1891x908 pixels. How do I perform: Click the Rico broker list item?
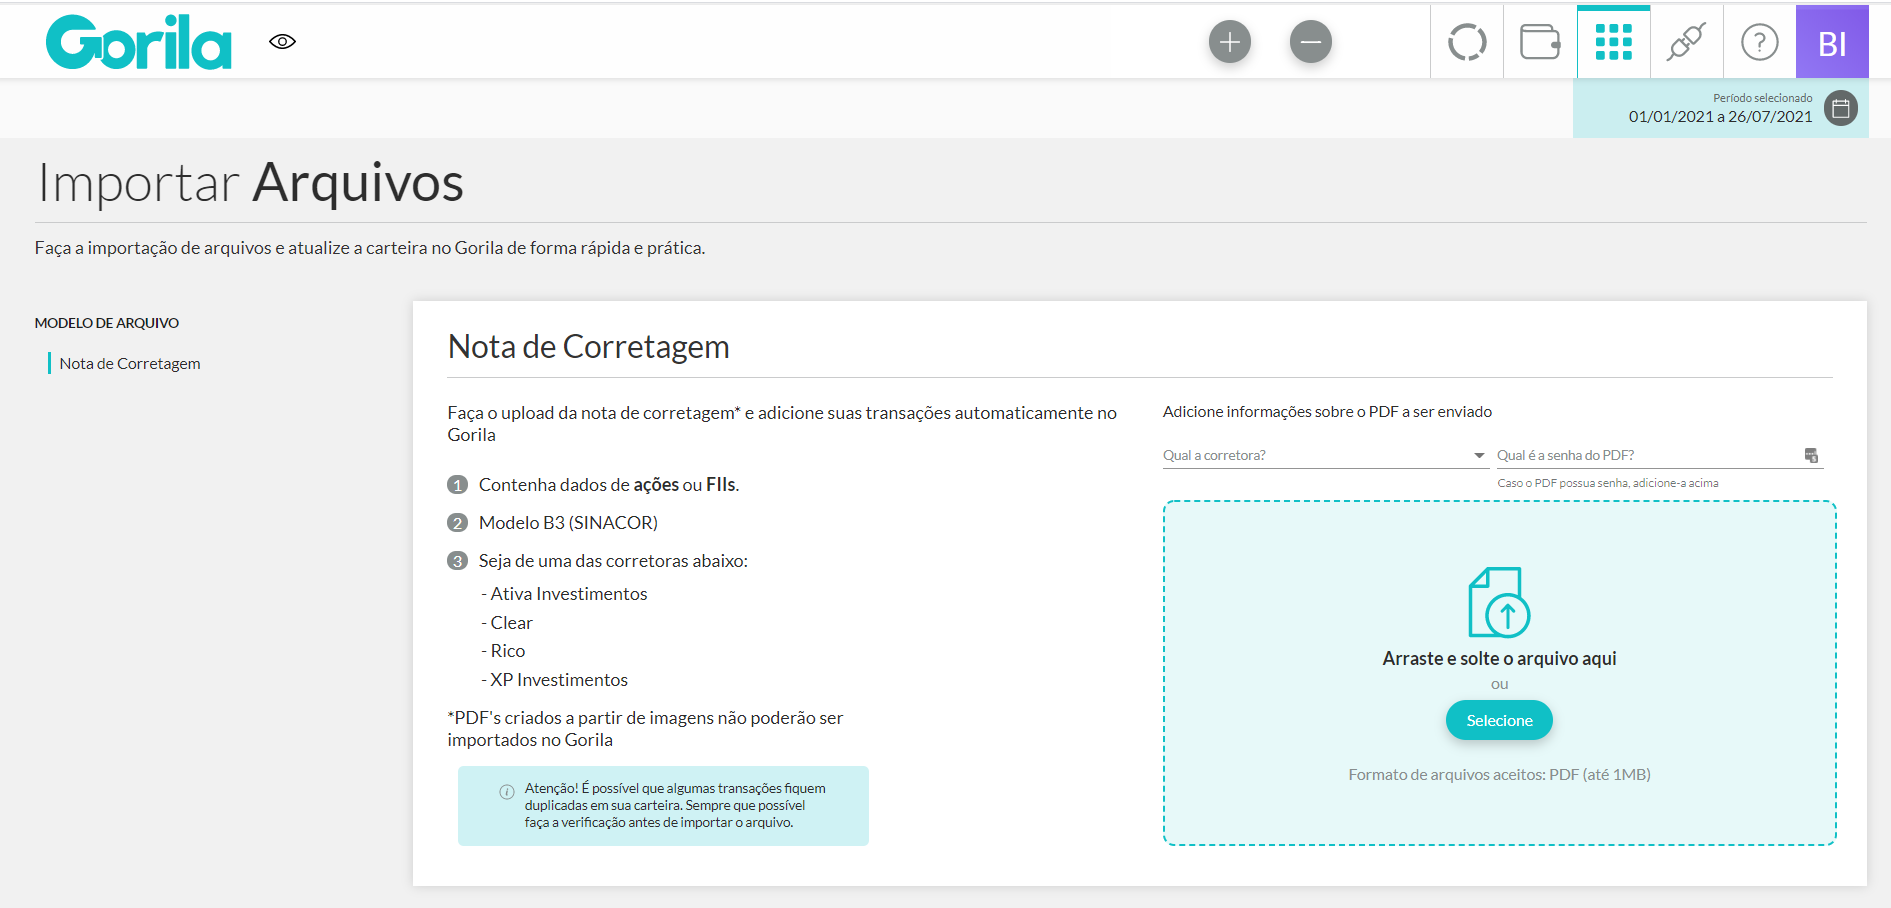[503, 651]
